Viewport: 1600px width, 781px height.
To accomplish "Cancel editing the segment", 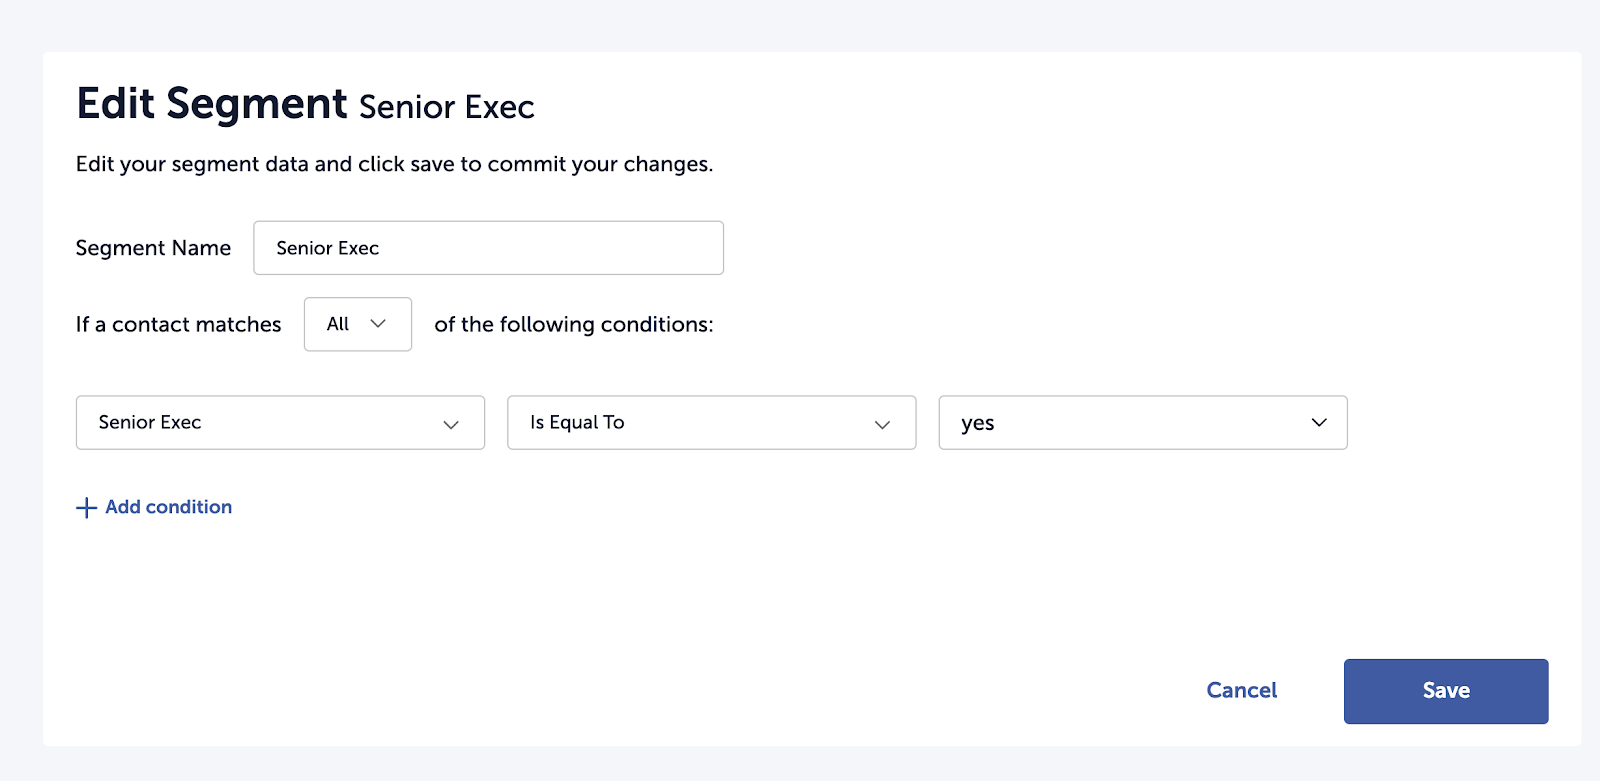I will point(1241,690).
